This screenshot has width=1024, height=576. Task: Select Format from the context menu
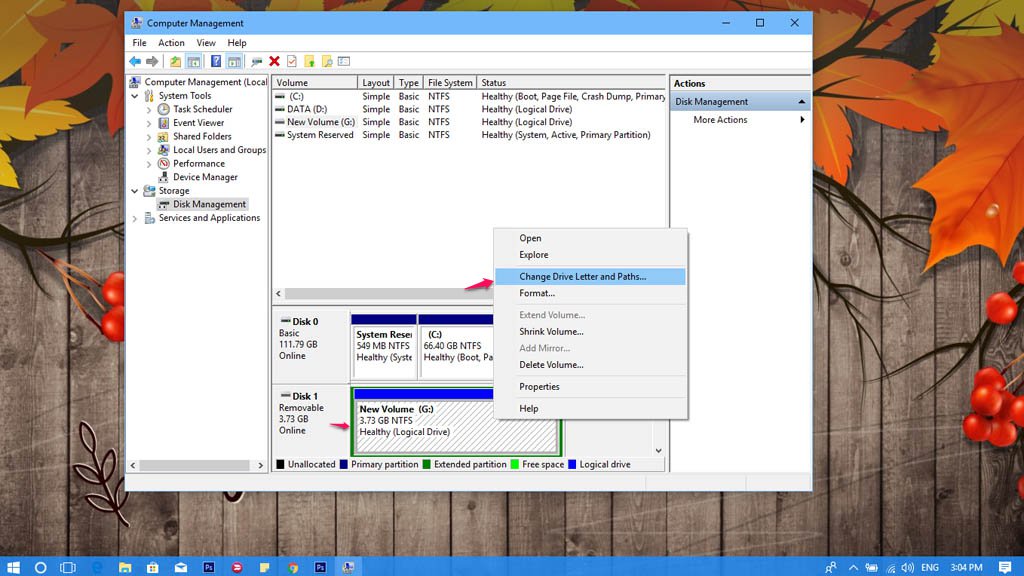click(x=590, y=293)
